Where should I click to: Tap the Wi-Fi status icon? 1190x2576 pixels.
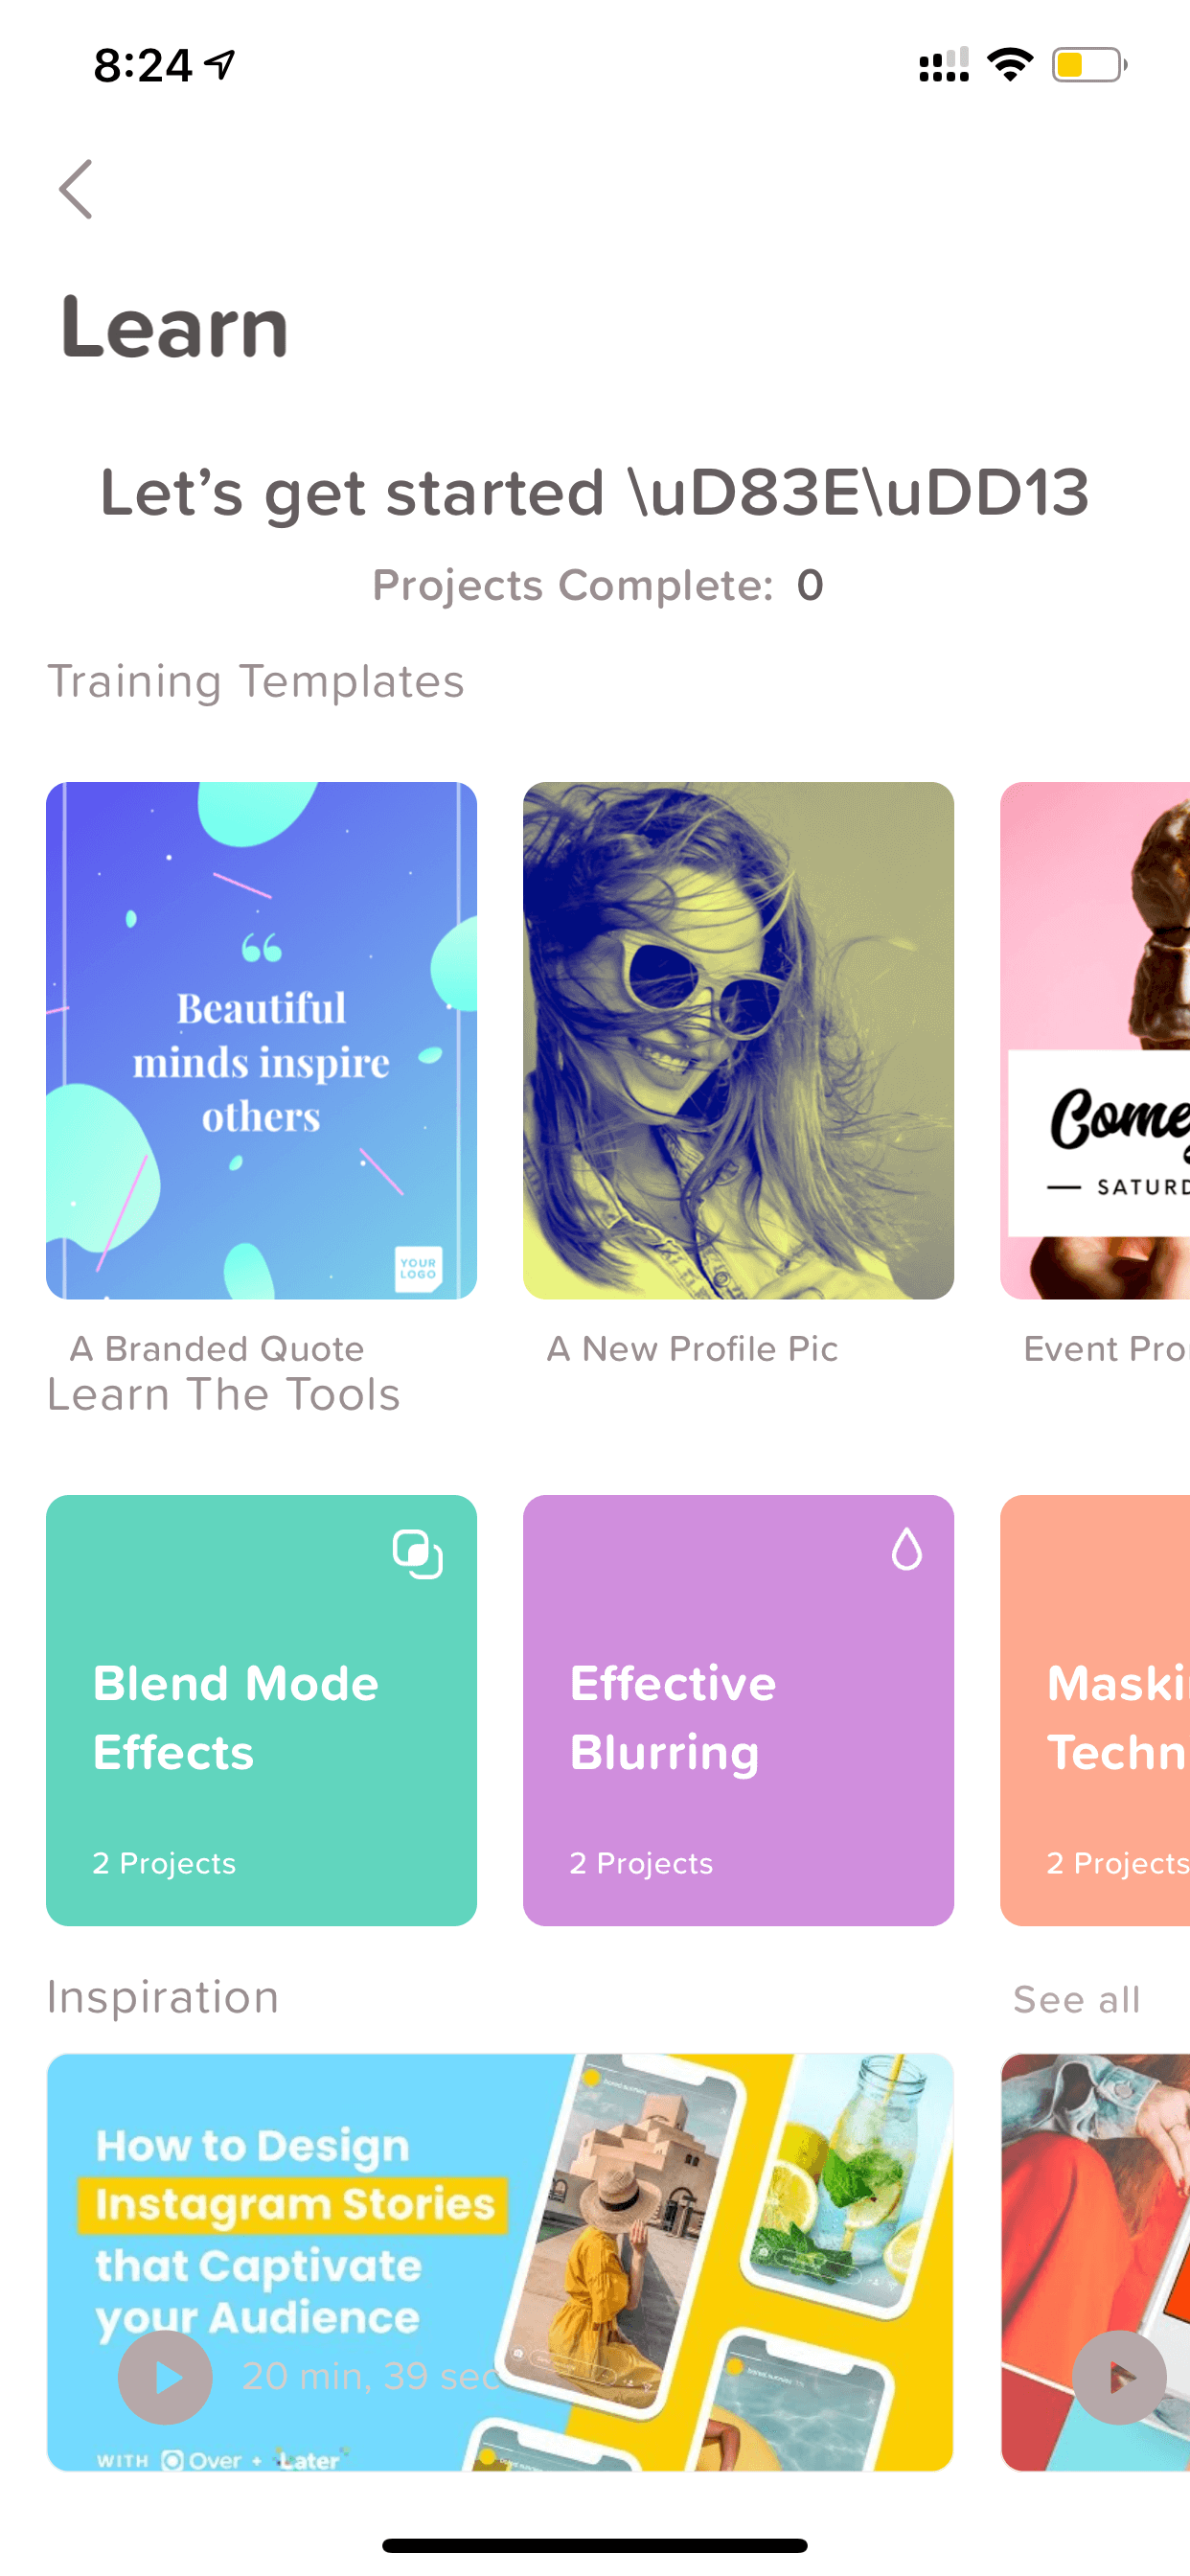pyautogui.click(x=1010, y=65)
